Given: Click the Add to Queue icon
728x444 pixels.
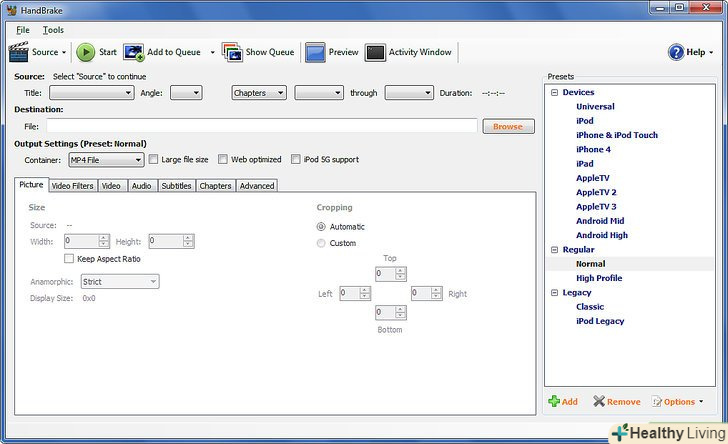Looking at the screenshot, I should pos(134,52).
